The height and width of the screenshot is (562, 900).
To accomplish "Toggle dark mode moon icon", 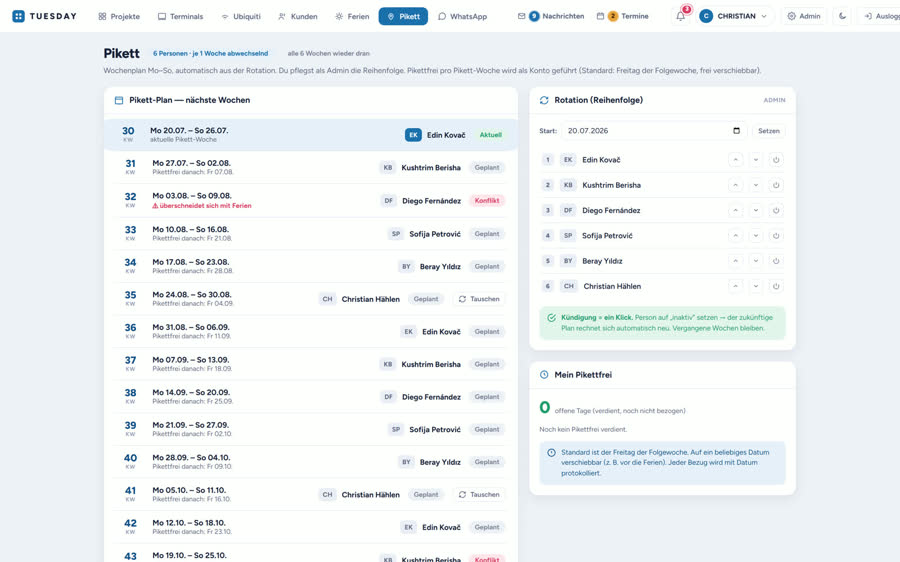I will [842, 16].
